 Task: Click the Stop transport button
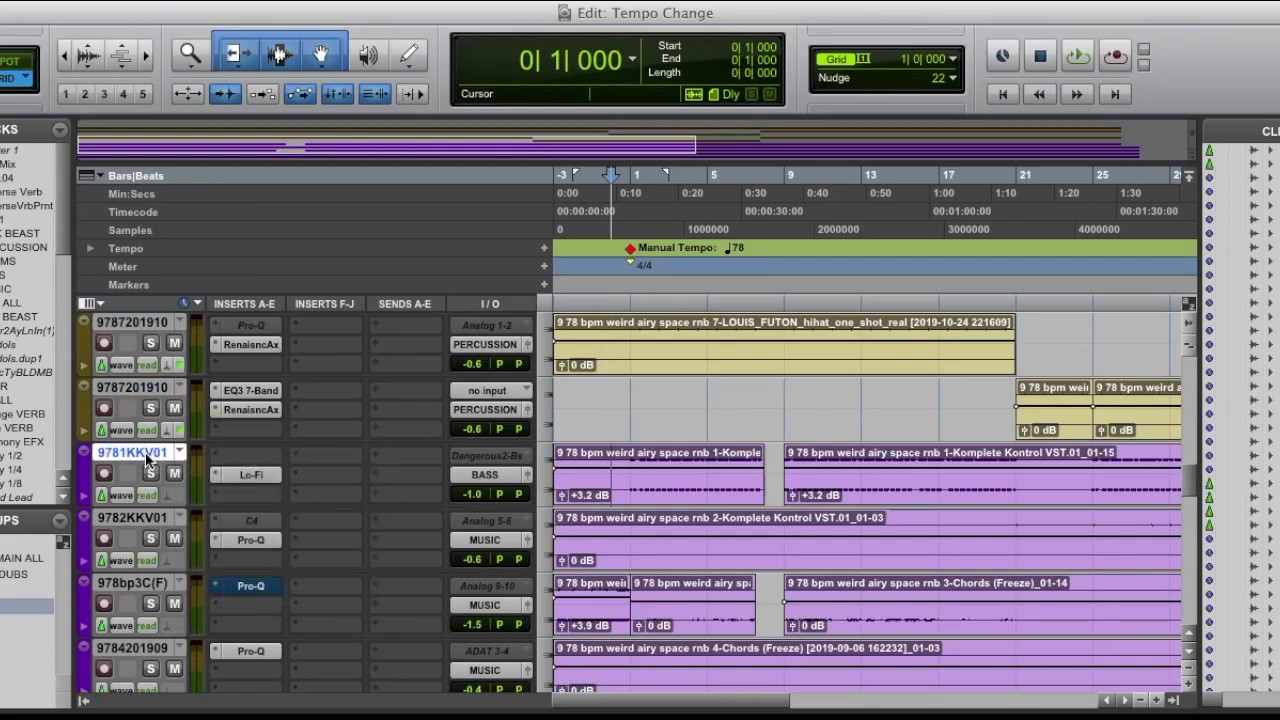[1040, 56]
